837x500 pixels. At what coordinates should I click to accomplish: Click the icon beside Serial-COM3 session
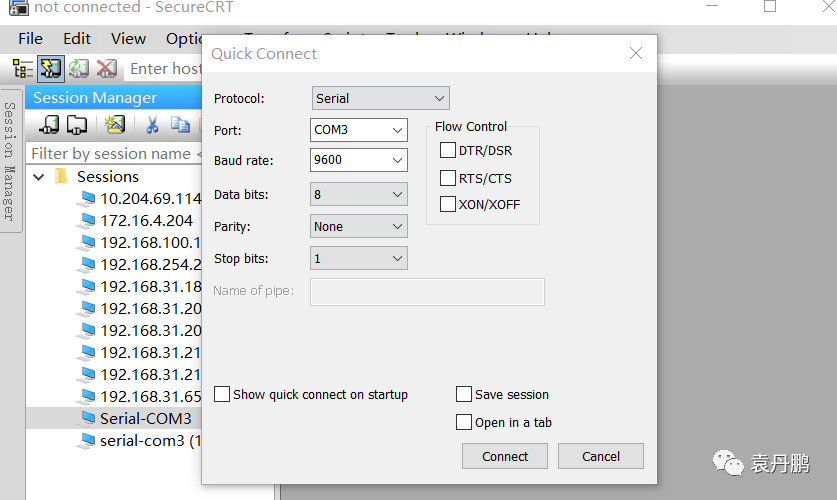[x=86, y=418]
